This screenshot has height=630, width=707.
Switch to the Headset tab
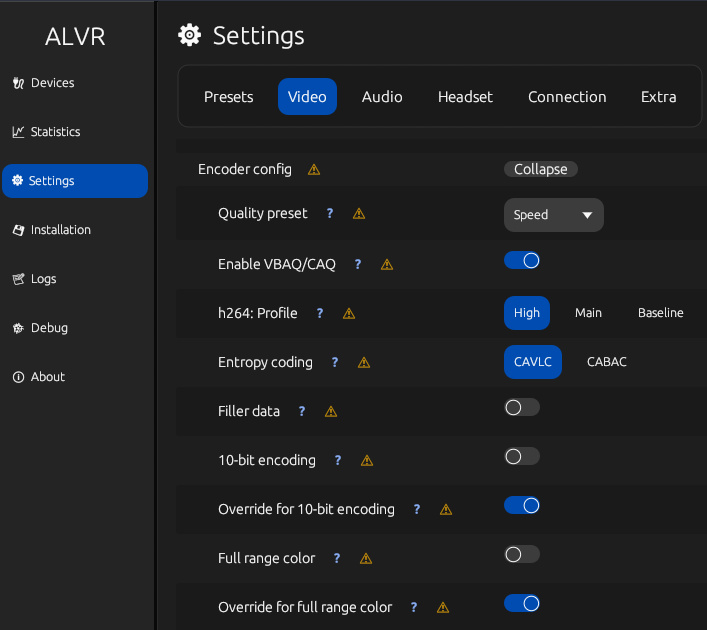click(x=465, y=97)
